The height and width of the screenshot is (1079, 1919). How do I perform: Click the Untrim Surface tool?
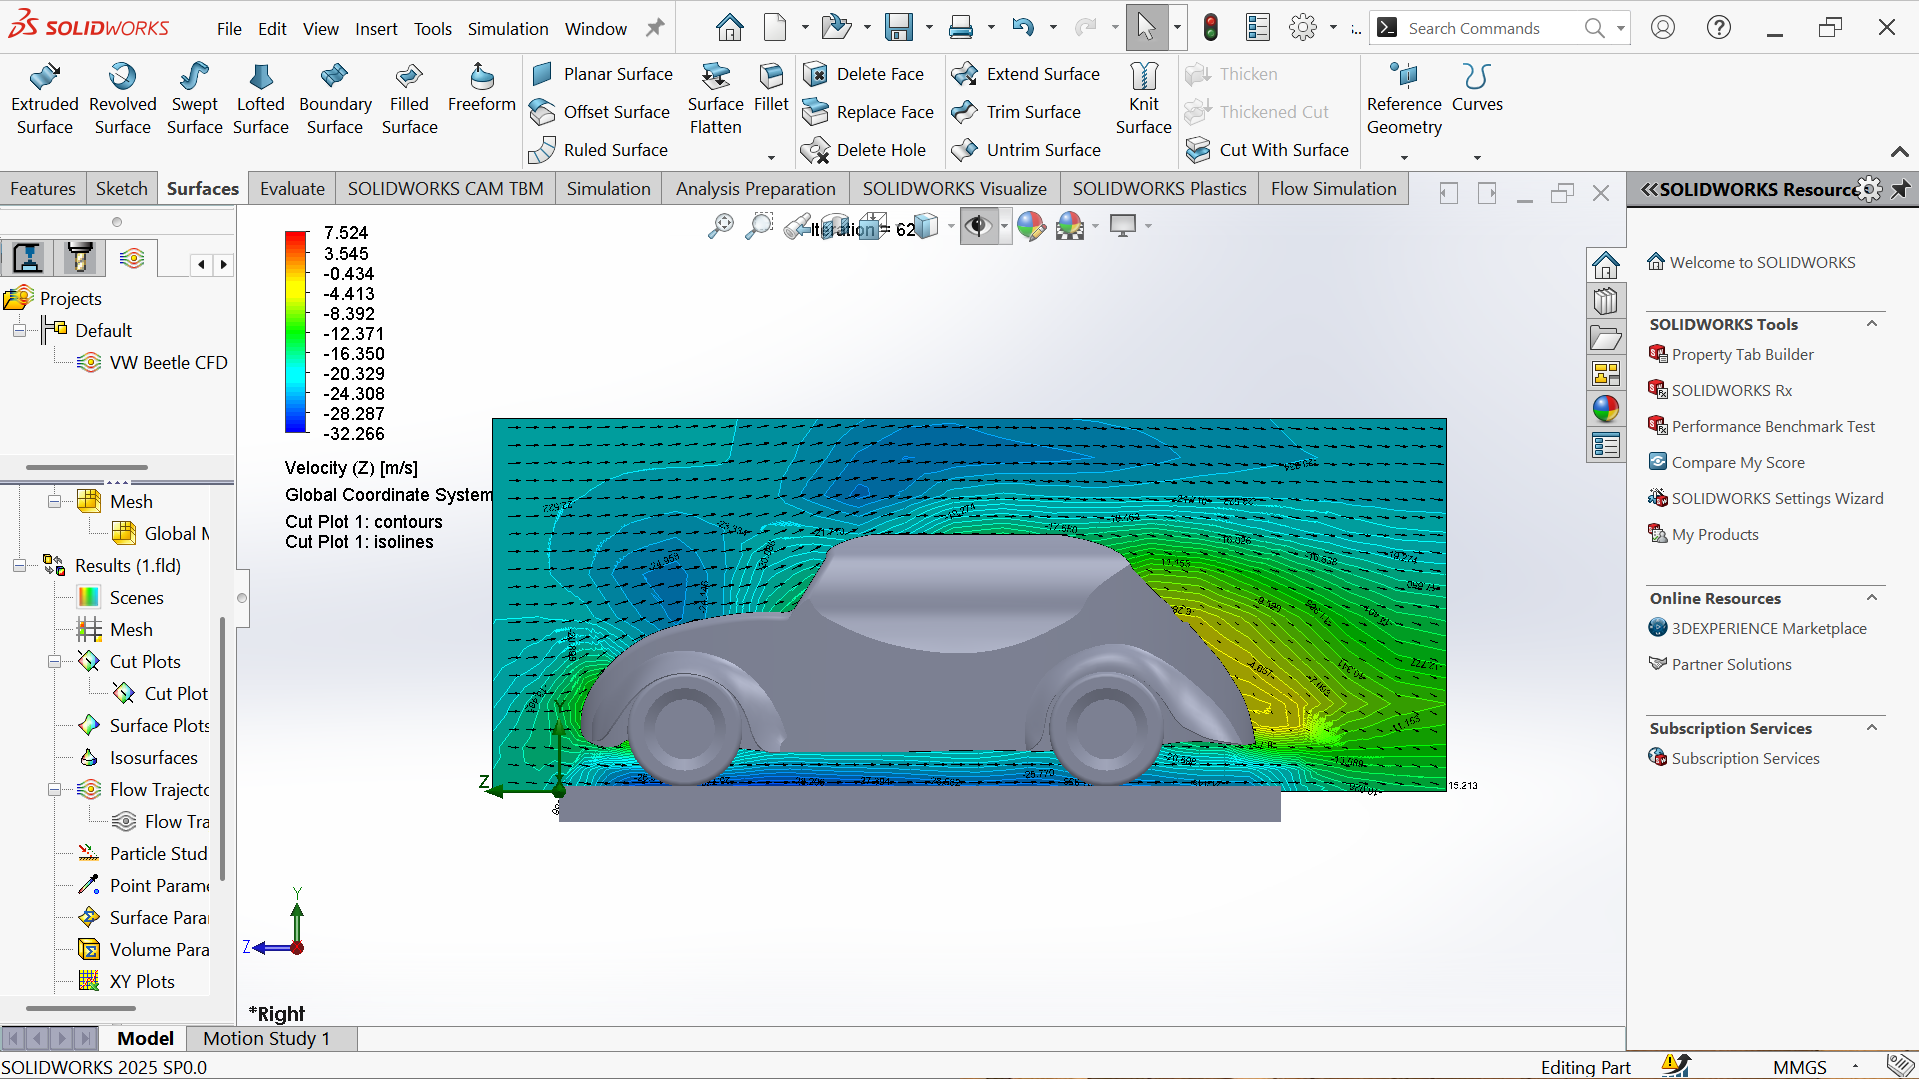tap(1027, 150)
